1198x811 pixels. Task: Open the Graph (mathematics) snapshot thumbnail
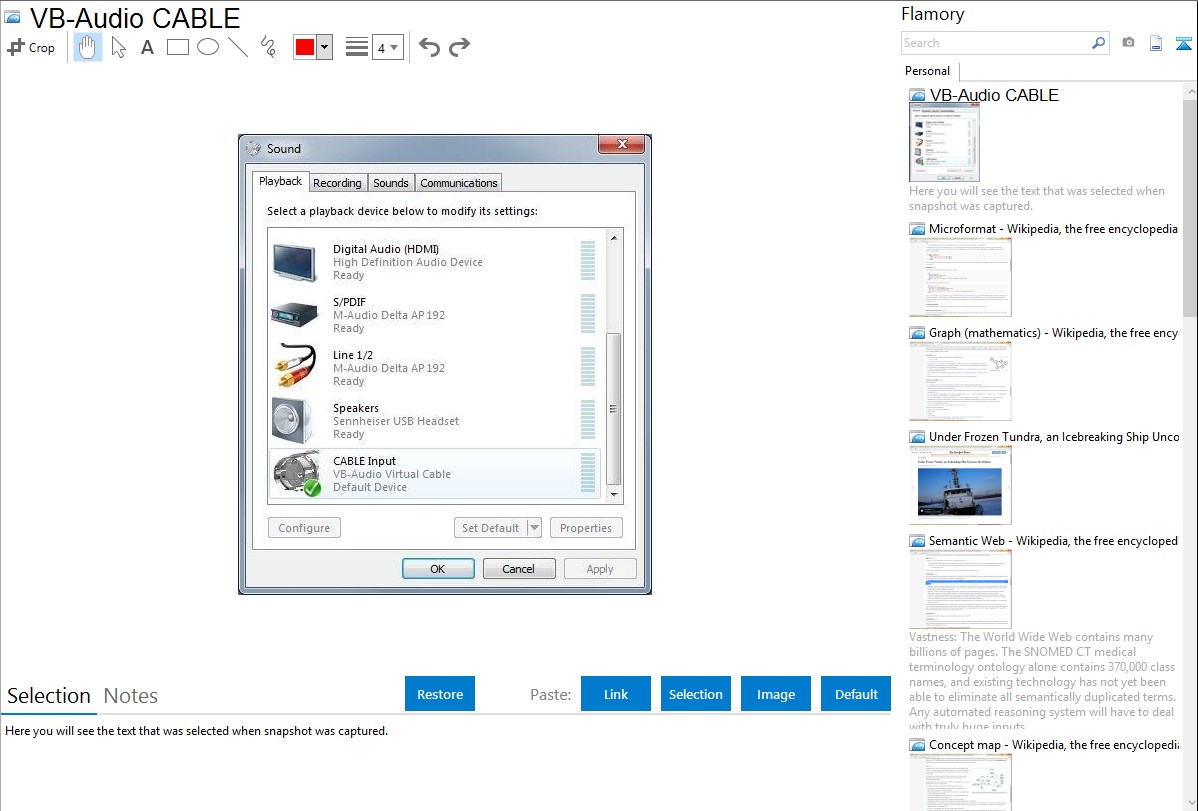[960, 381]
